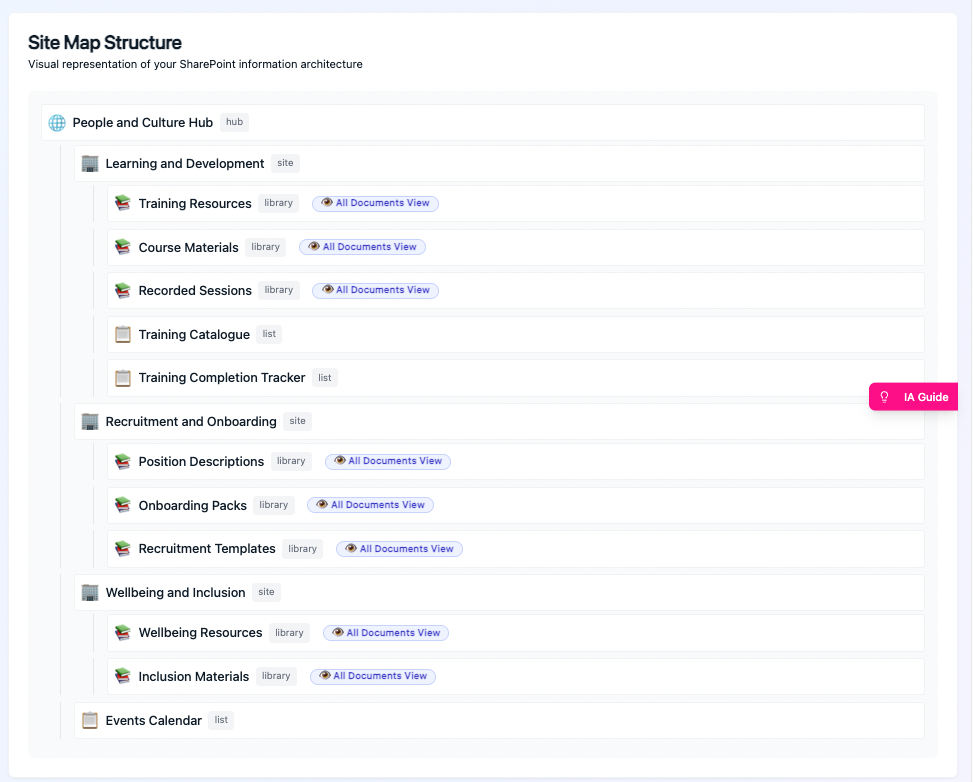Open All Documents View for Course Materials
This screenshot has height=782, width=973.
(362, 246)
